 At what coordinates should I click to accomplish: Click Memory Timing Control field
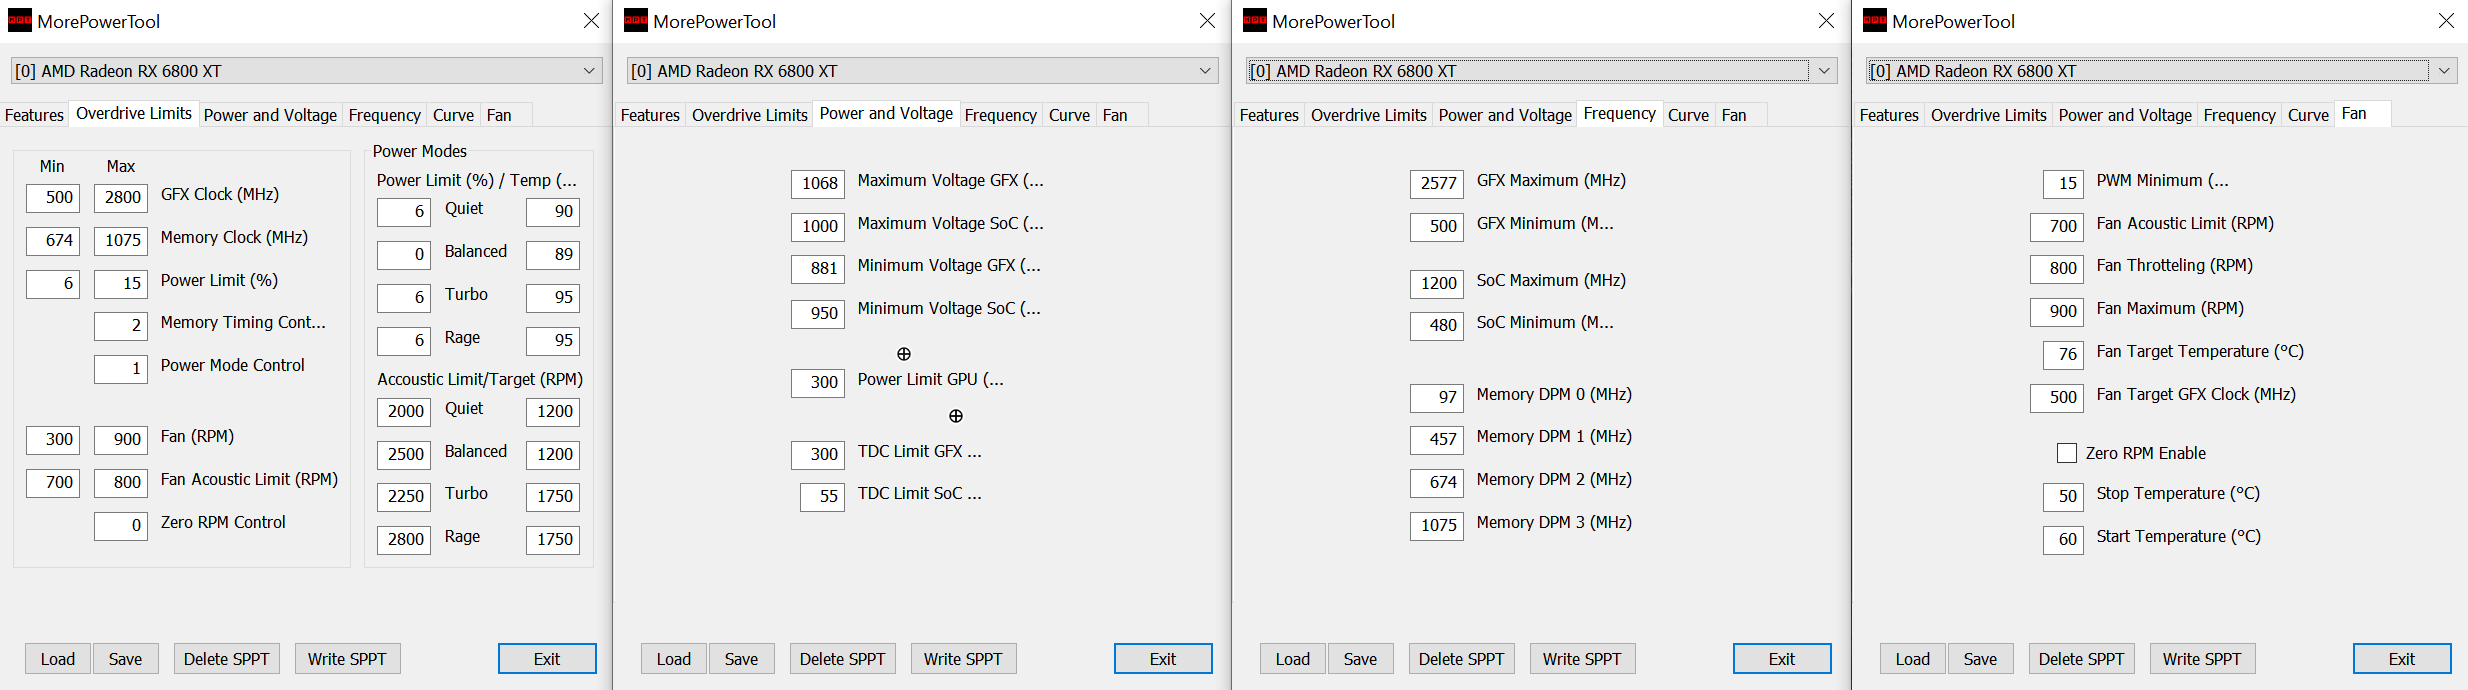[x=121, y=326]
